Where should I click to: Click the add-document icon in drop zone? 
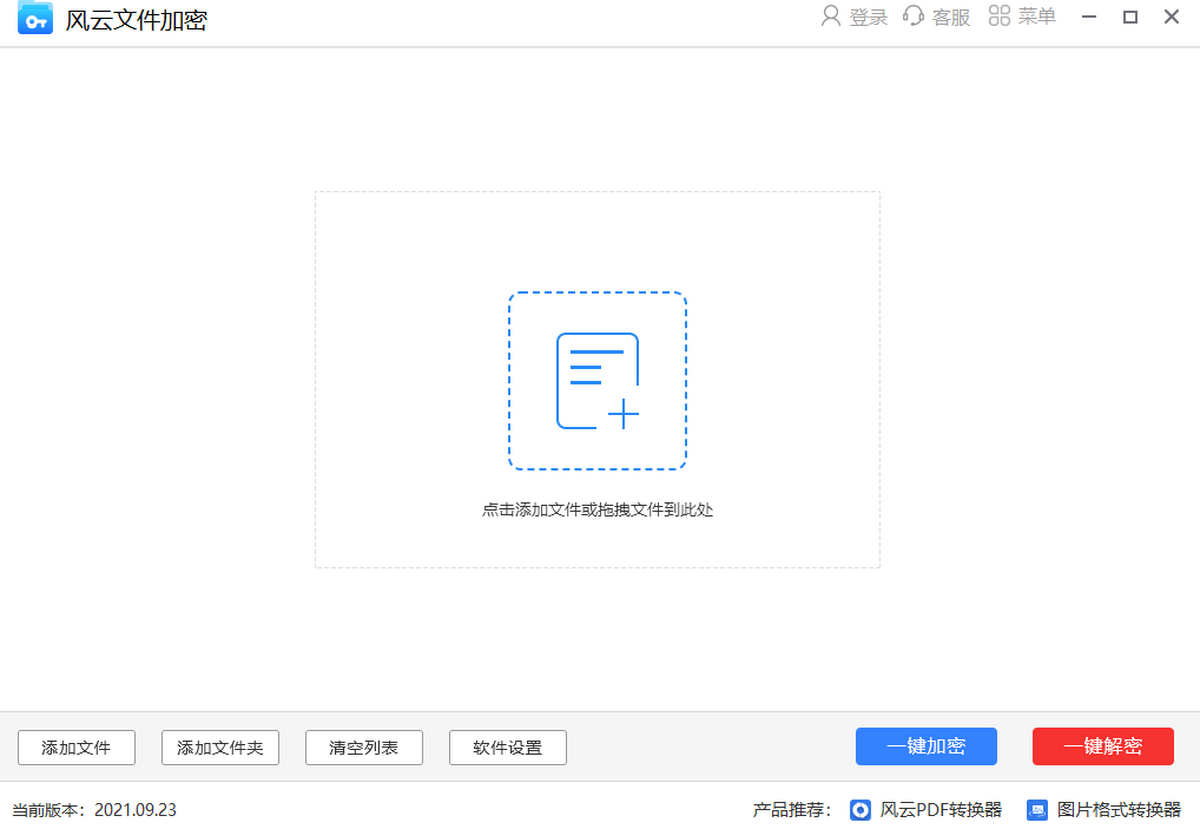(x=597, y=381)
